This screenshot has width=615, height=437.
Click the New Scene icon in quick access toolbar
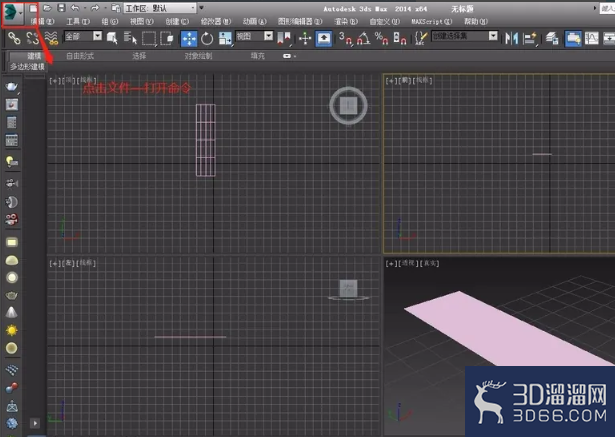[x=33, y=8]
